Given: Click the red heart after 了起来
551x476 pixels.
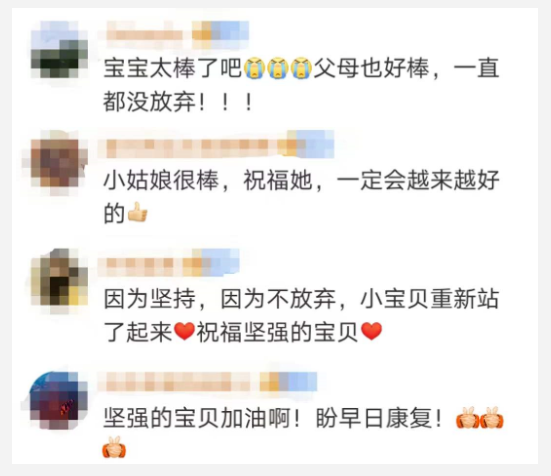Looking at the screenshot, I should [x=184, y=331].
